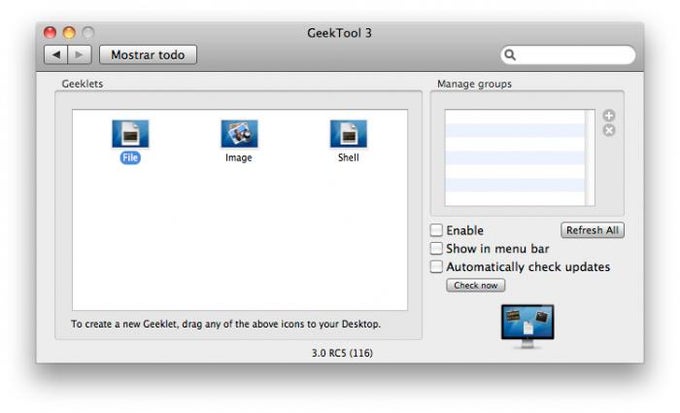Click the GeekTool 3 window title

click(340, 33)
